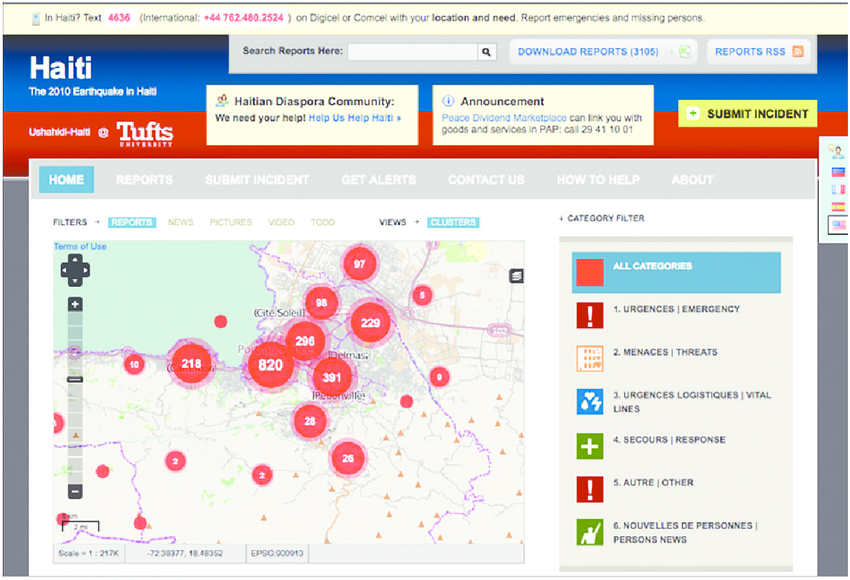Open the About tab
Image resolution: width=850 pixels, height=580 pixels.
[x=692, y=180]
